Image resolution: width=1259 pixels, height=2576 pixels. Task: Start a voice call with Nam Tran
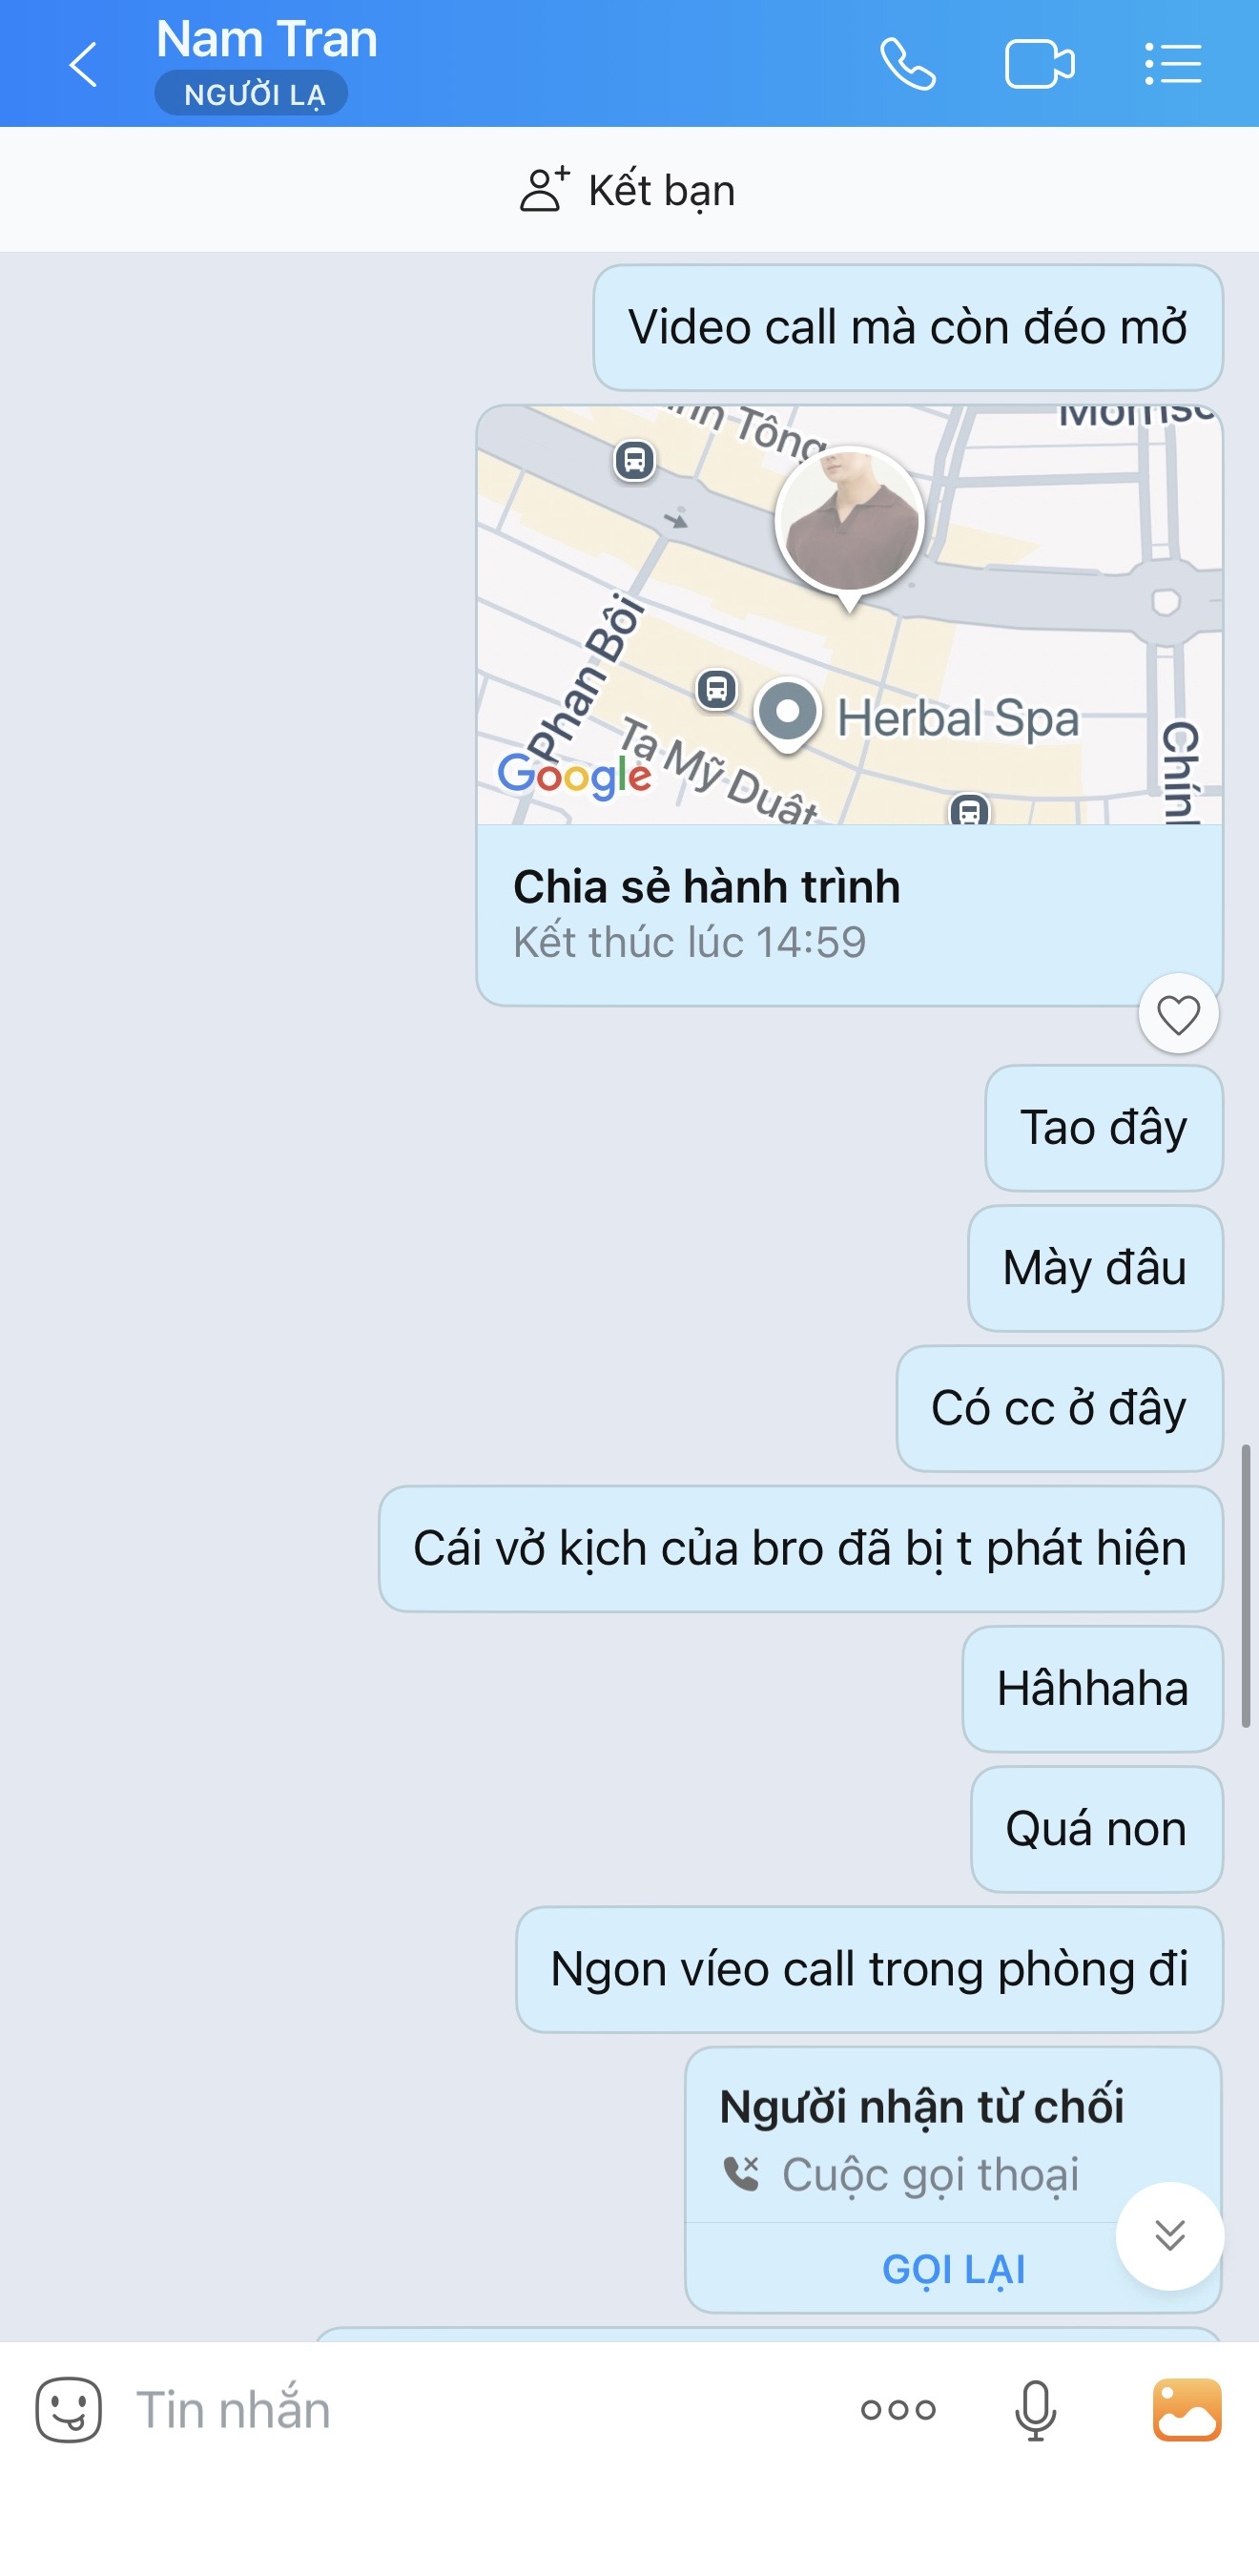[x=907, y=65]
